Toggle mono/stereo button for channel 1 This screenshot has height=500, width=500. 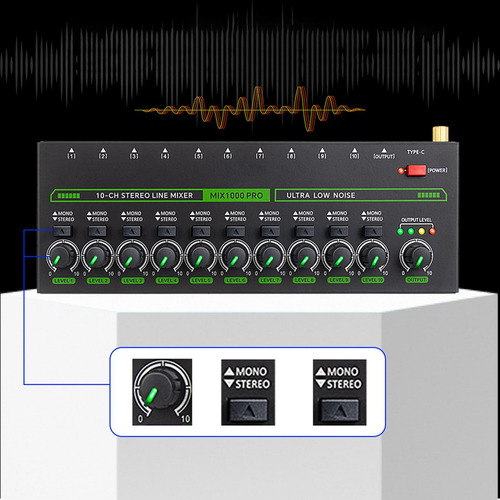click(62, 231)
